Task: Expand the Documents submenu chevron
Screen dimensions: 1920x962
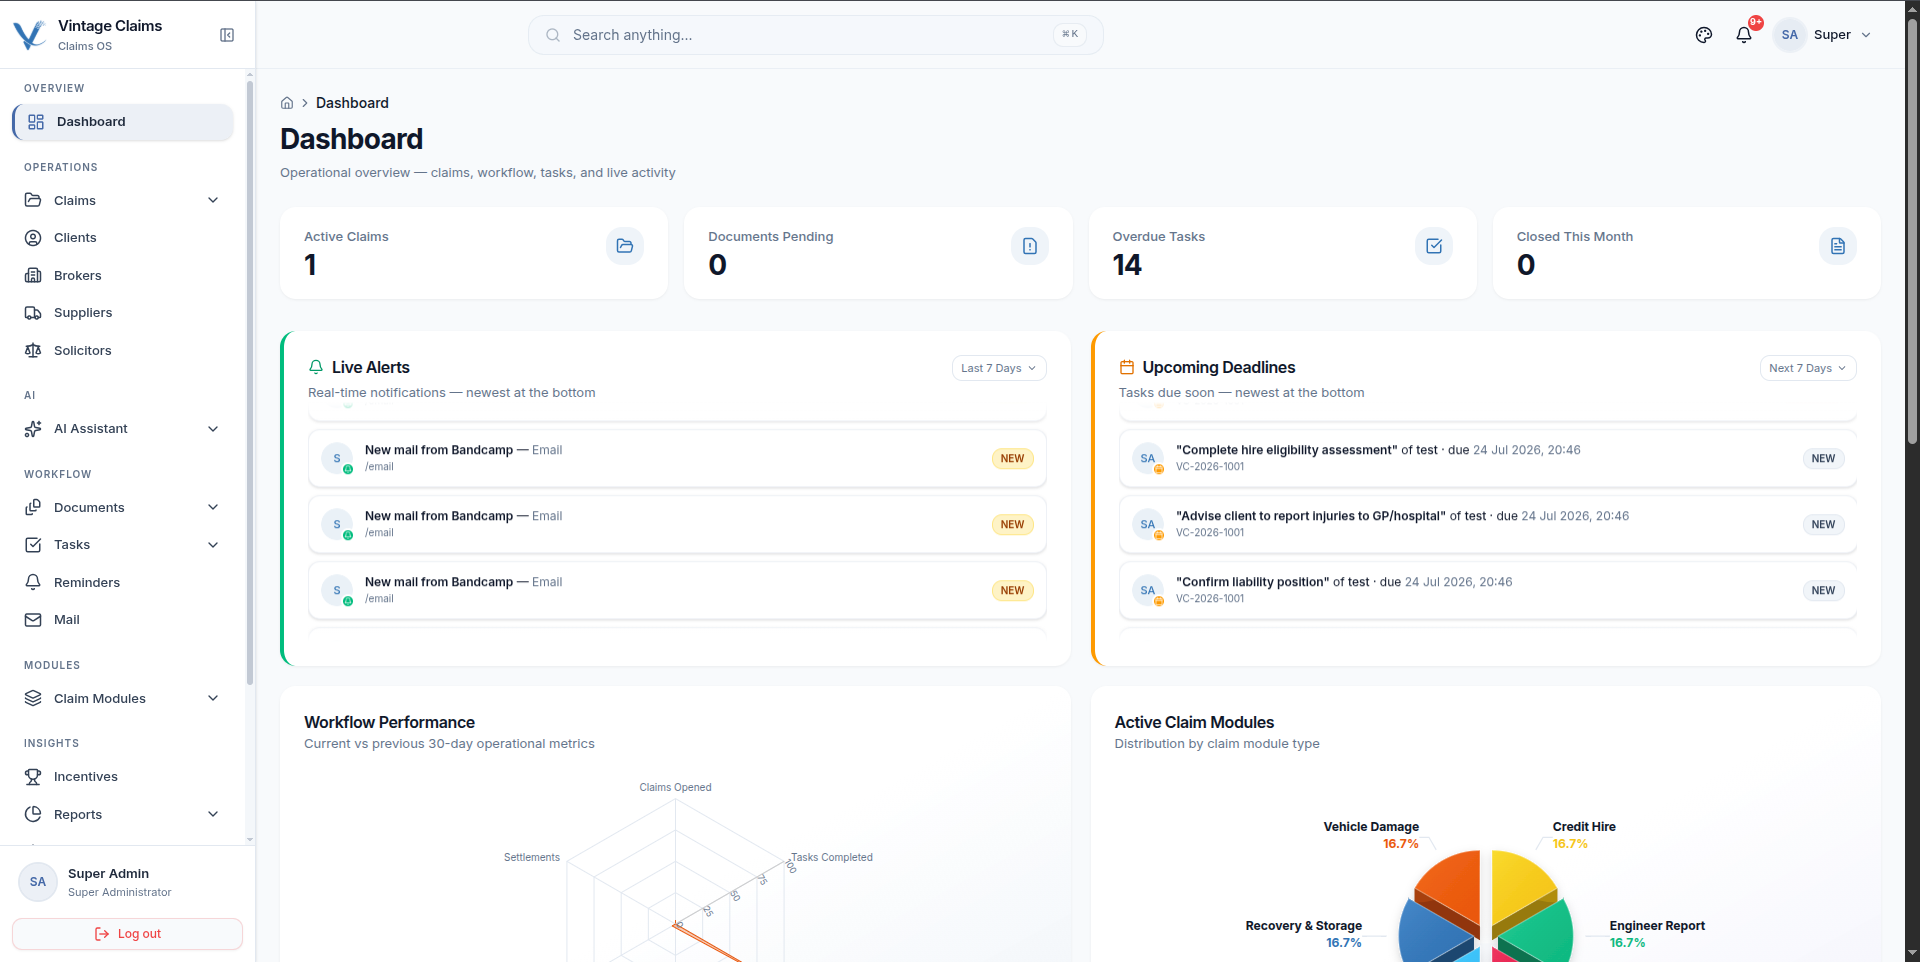Action: coord(213,507)
